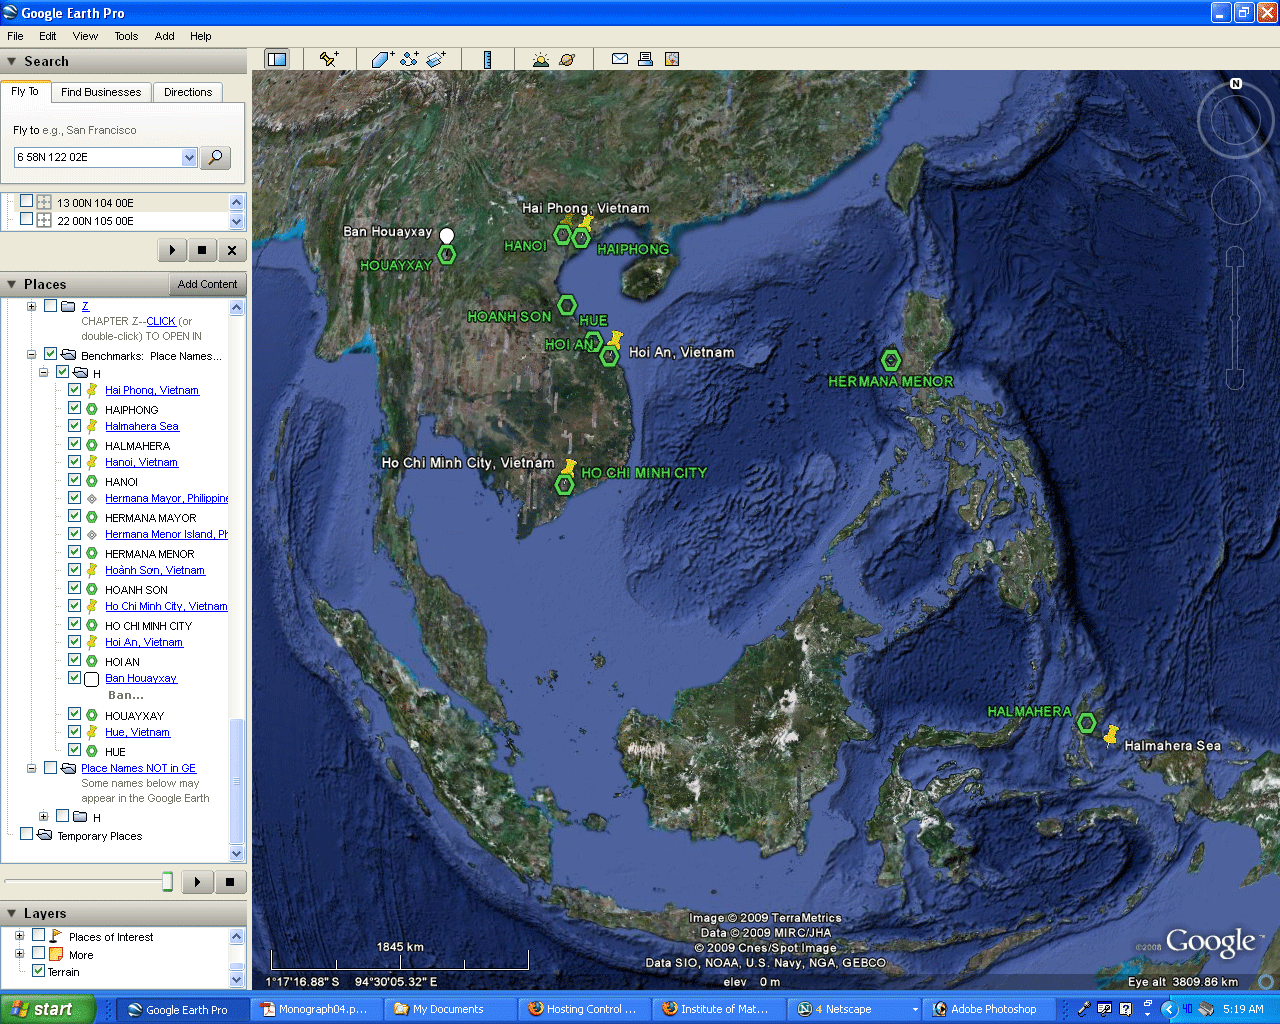Select the Add Path tool
The image size is (1280, 1024).
pyautogui.click(x=409, y=59)
